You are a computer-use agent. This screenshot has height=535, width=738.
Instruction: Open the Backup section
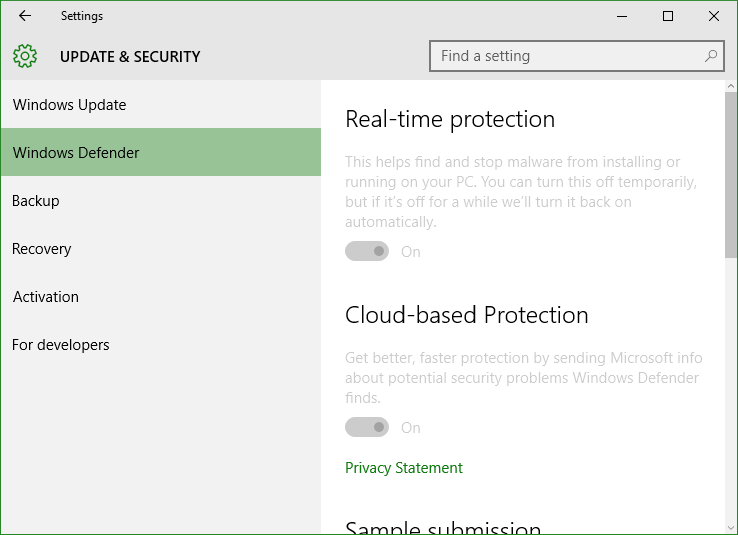click(x=161, y=201)
